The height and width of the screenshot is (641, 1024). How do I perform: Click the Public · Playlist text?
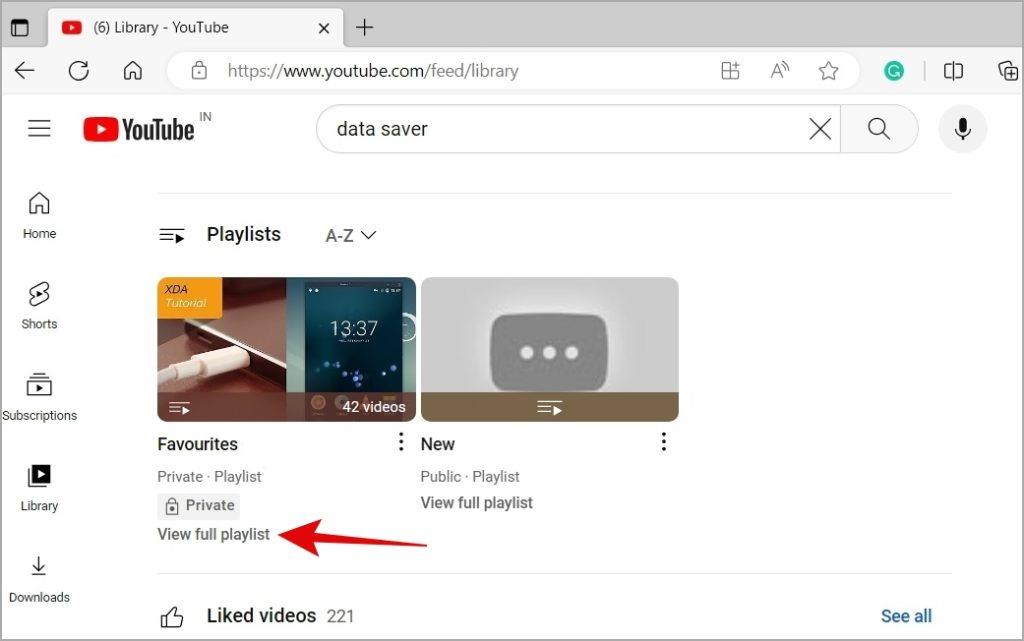pos(470,477)
